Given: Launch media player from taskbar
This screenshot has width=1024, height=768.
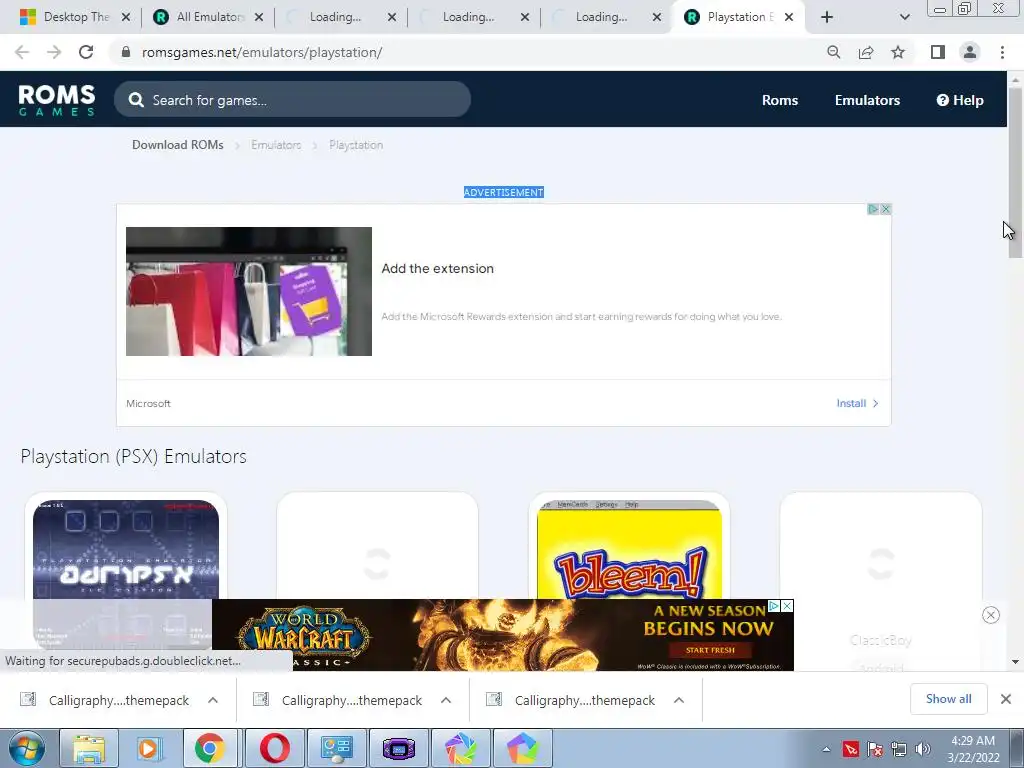Looking at the screenshot, I should [148, 748].
